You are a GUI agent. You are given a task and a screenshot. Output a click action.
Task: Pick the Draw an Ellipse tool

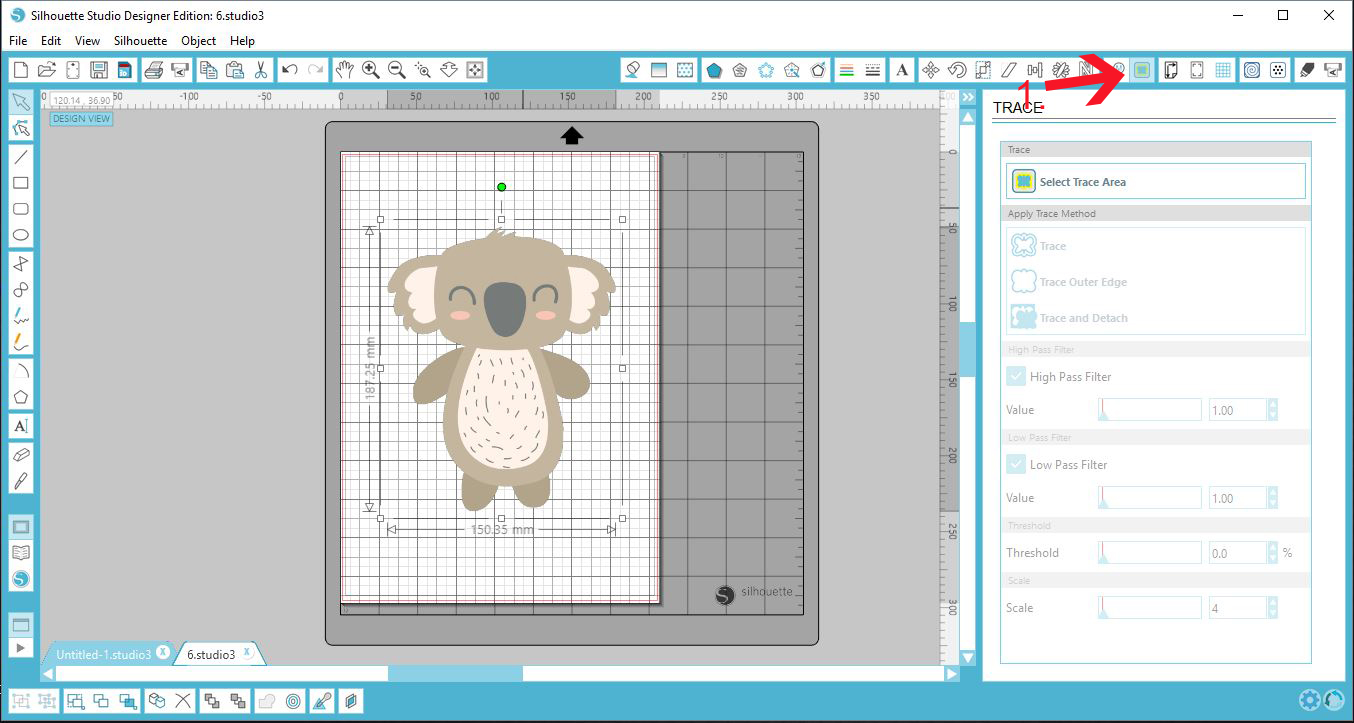tap(20, 235)
